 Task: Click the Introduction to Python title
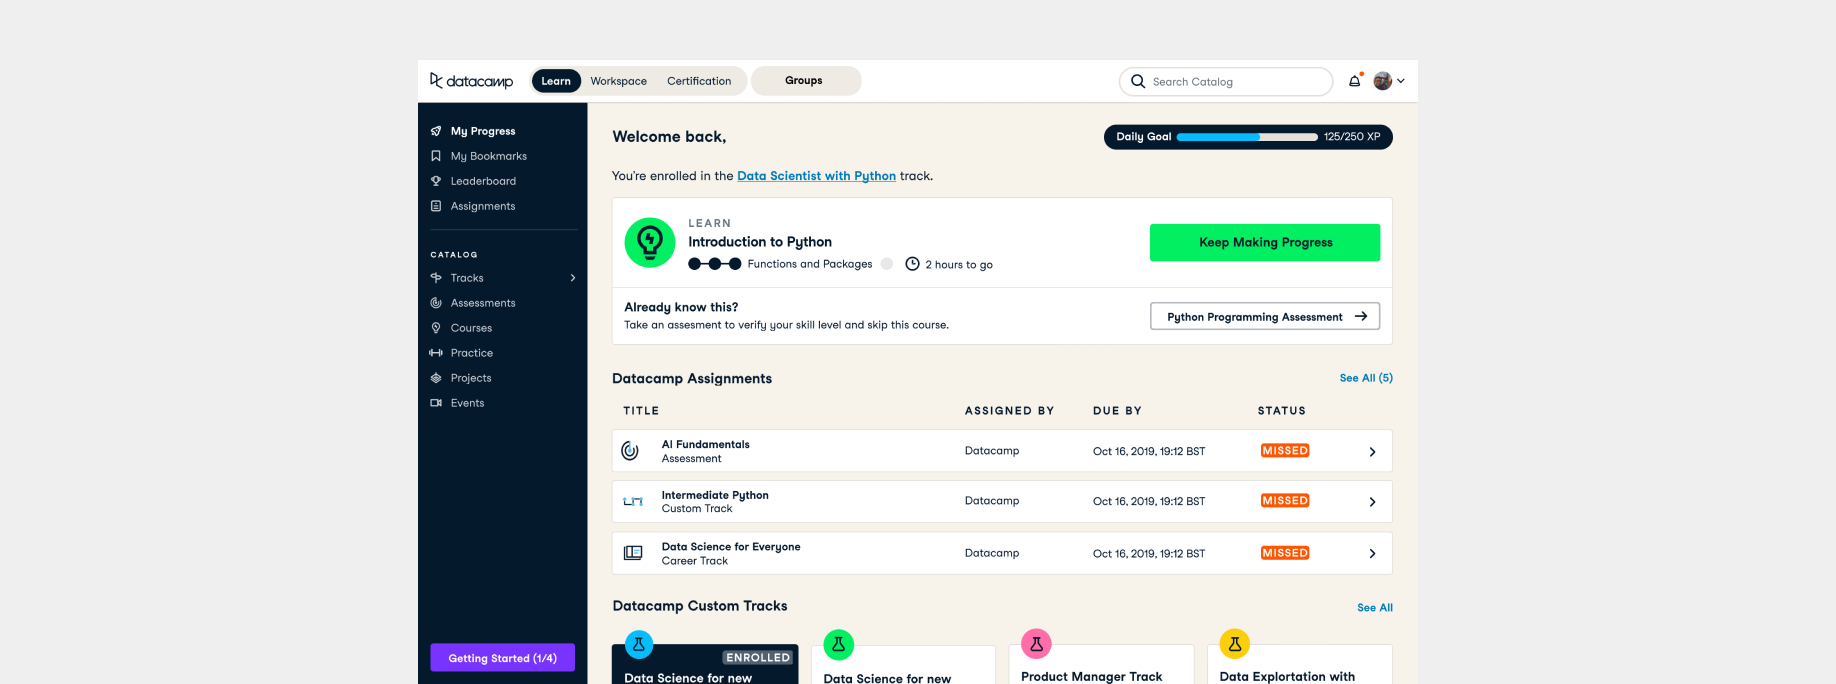[760, 242]
